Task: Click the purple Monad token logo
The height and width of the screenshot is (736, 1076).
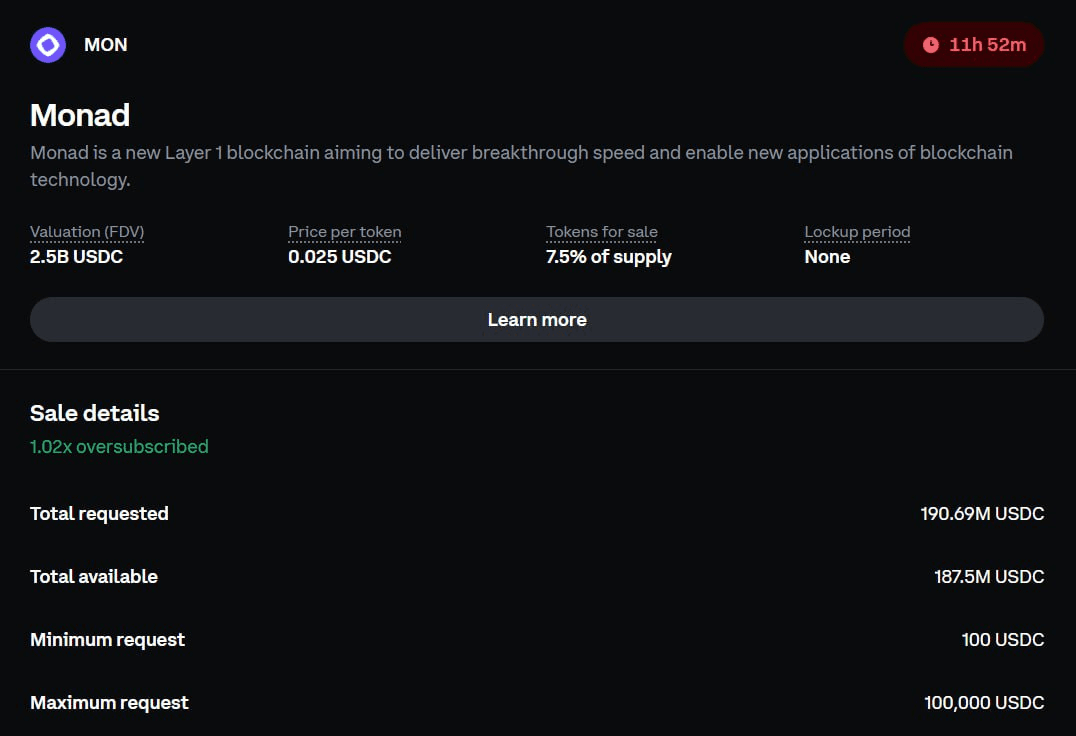Action: 48,45
